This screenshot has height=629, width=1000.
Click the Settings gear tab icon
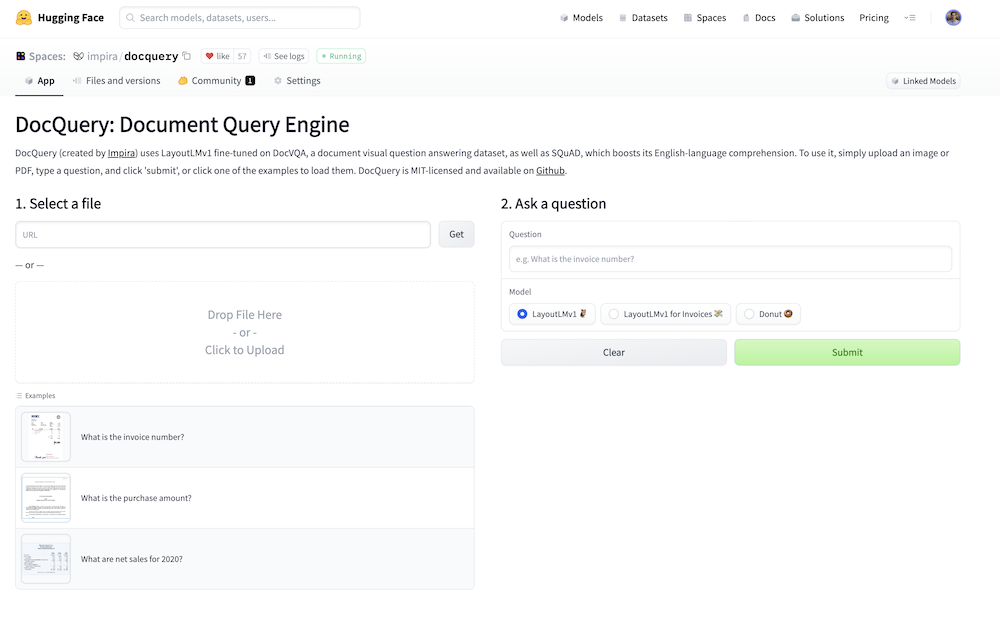pyautogui.click(x=278, y=80)
